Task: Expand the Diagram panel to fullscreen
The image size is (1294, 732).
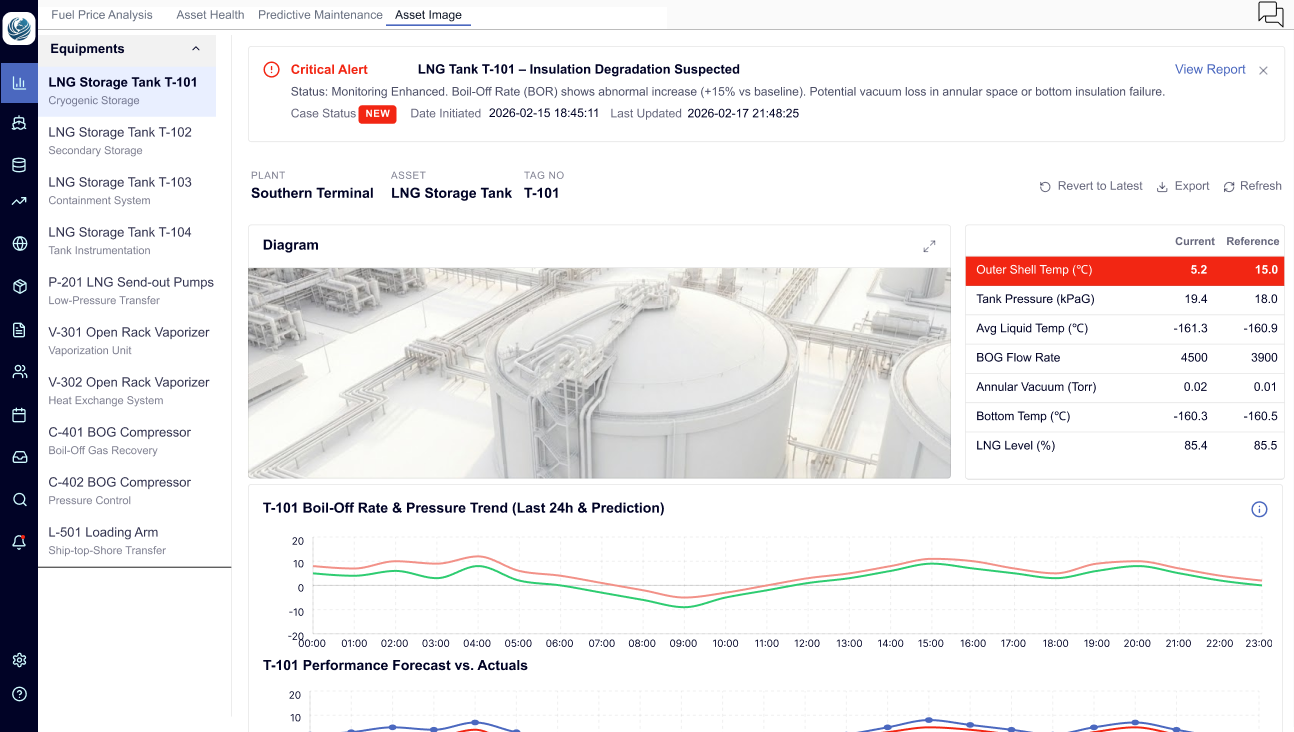Action: point(929,246)
